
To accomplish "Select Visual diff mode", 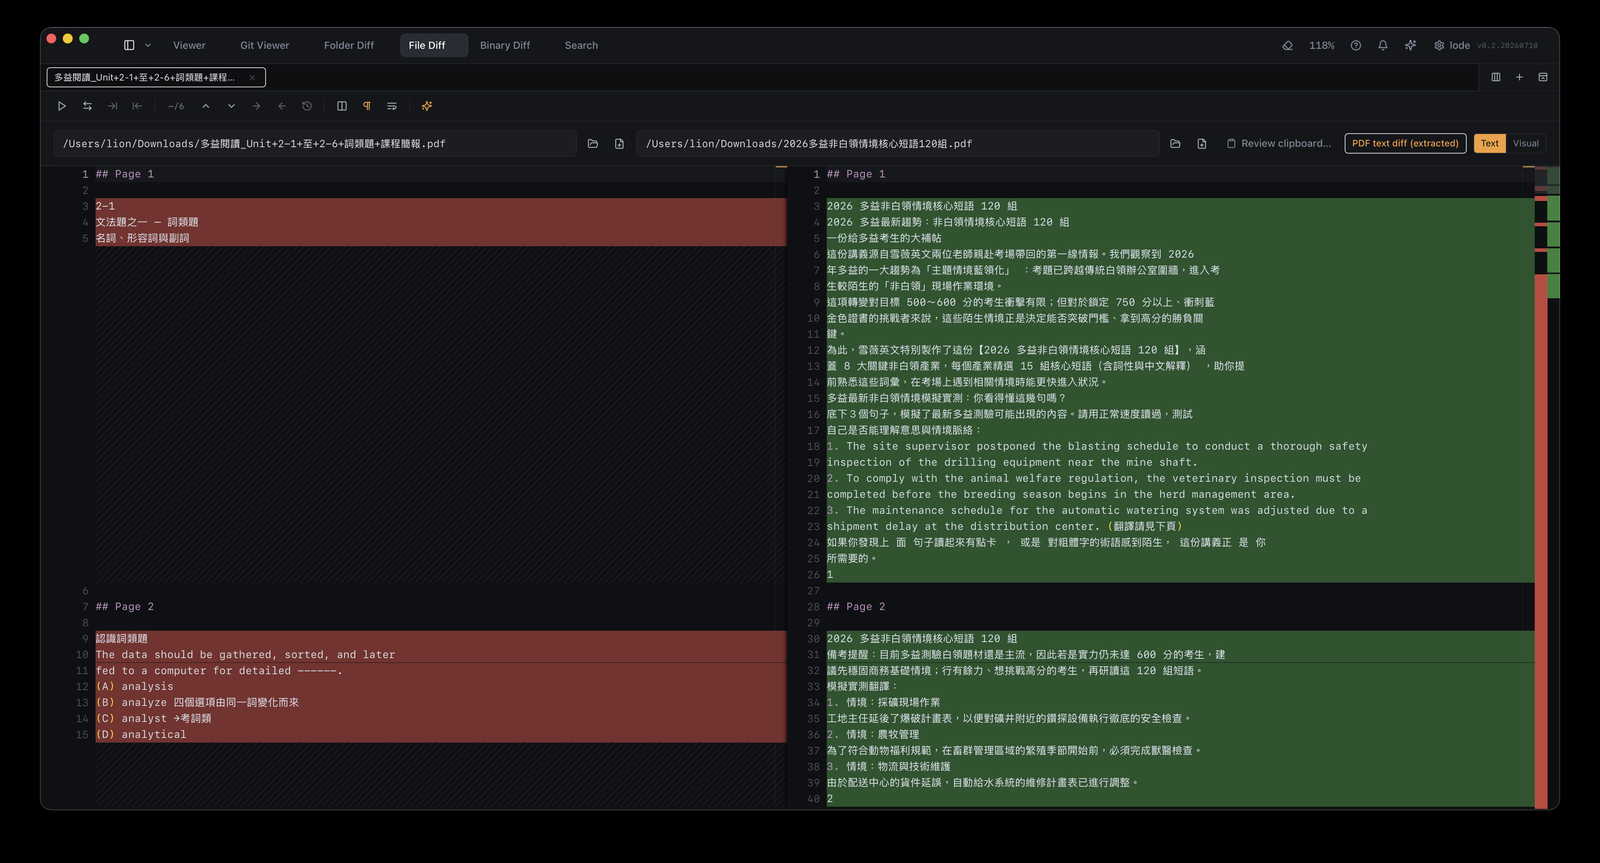I will (x=1526, y=144).
